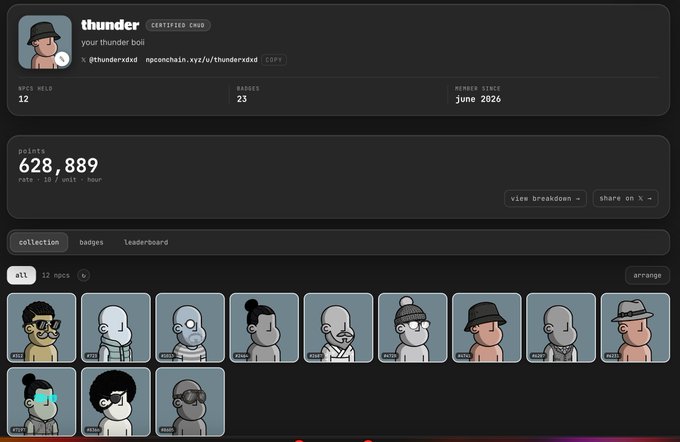Open the view breakdown button
This screenshot has width=680, height=442.
(x=545, y=198)
